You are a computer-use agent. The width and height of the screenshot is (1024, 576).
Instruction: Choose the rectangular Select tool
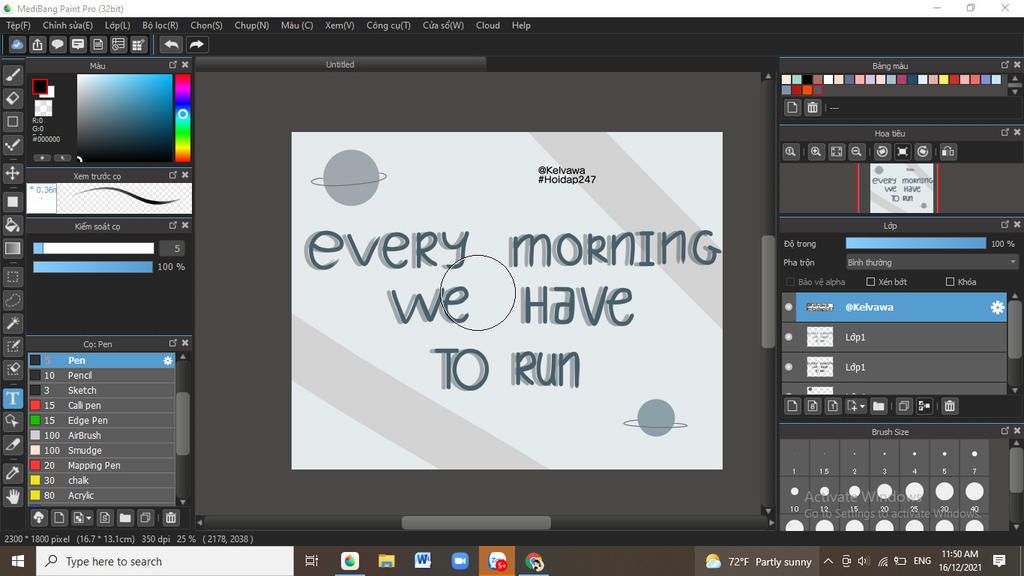tap(12, 277)
